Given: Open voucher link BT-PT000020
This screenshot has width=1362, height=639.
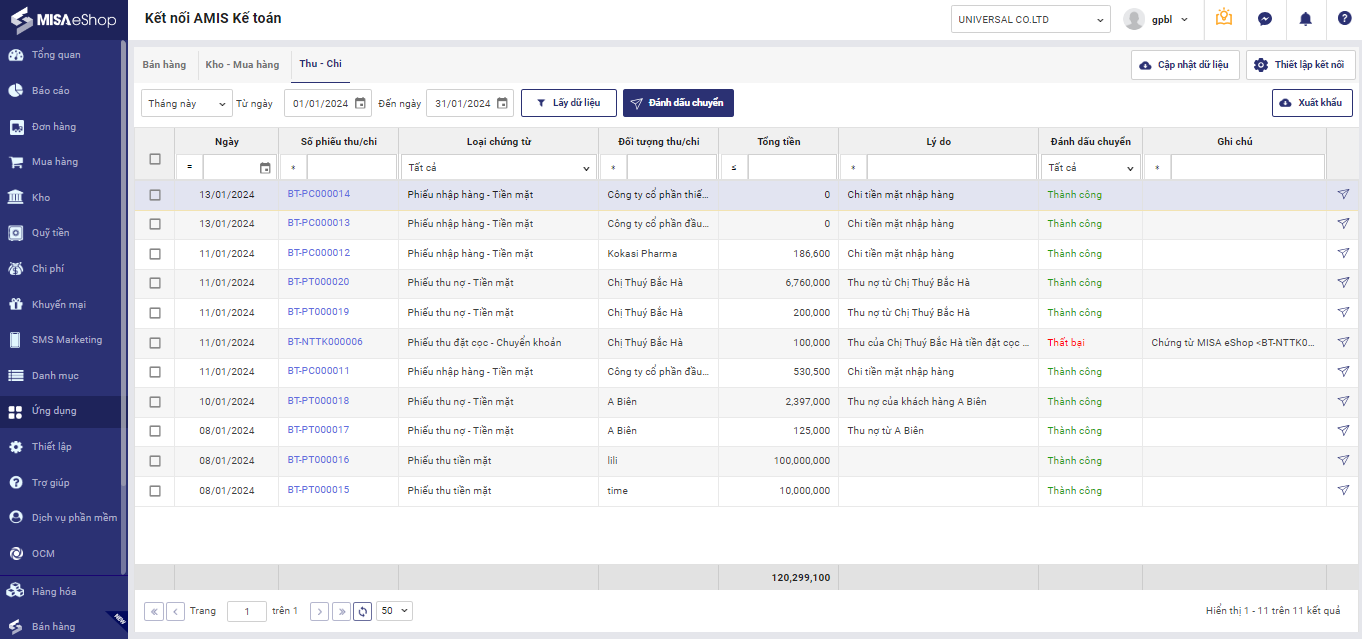Looking at the screenshot, I should 318,282.
